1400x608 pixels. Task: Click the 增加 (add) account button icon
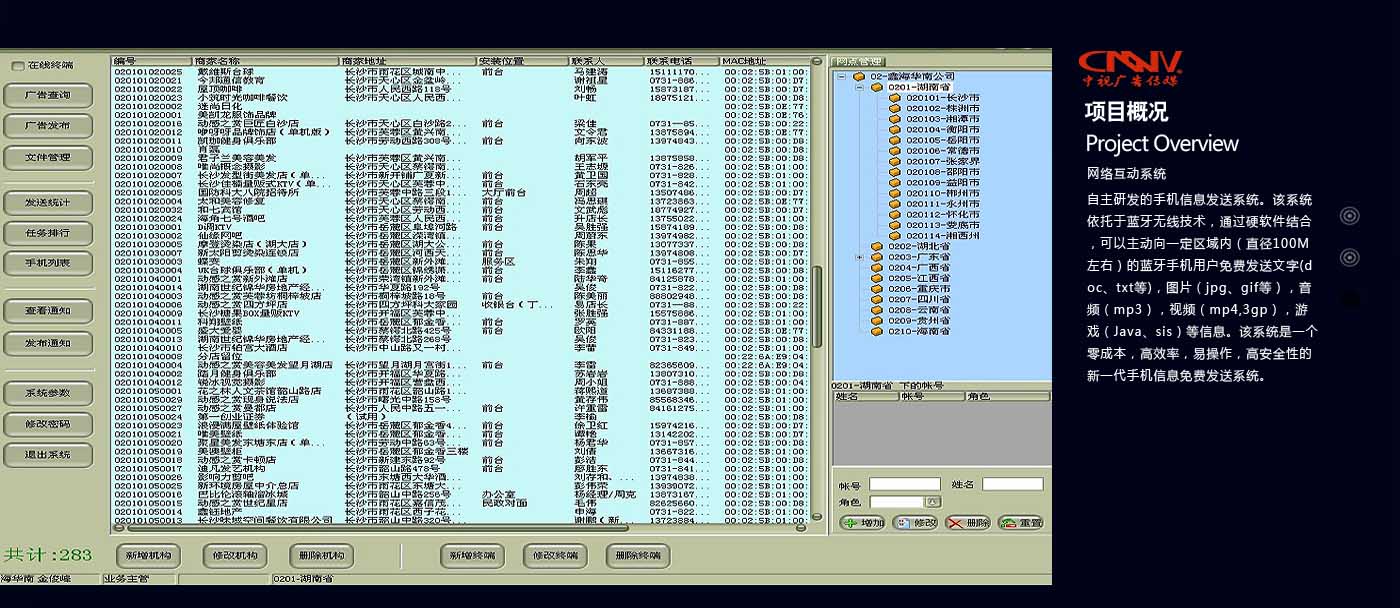(x=850, y=523)
